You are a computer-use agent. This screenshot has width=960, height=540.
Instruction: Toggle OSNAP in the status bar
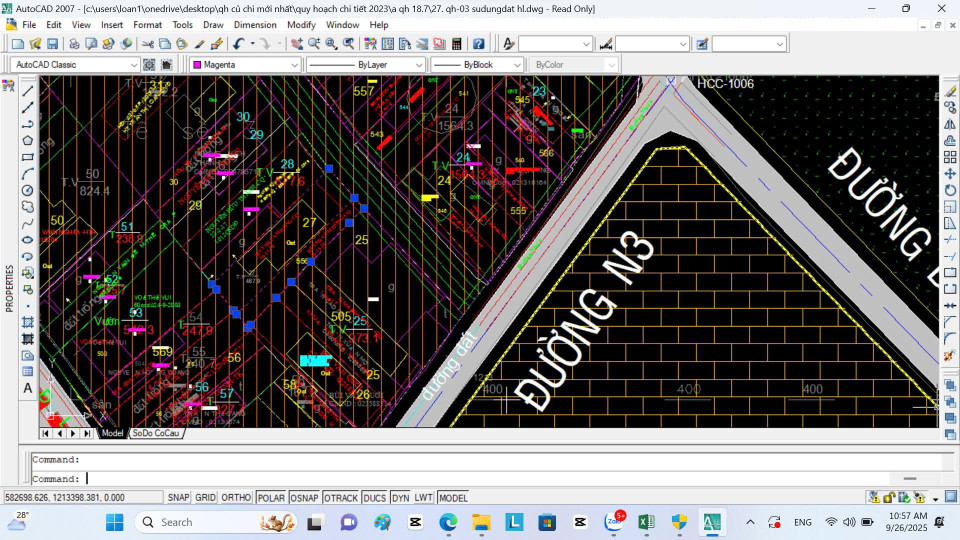304,498
